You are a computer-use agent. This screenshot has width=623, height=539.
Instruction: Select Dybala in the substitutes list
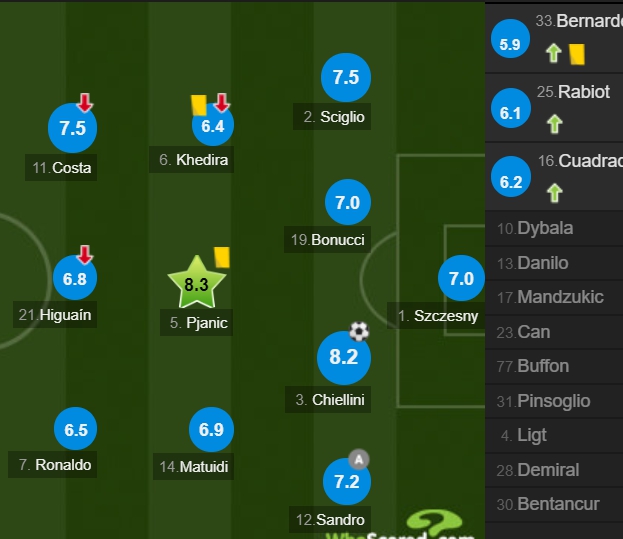[554, 228]
